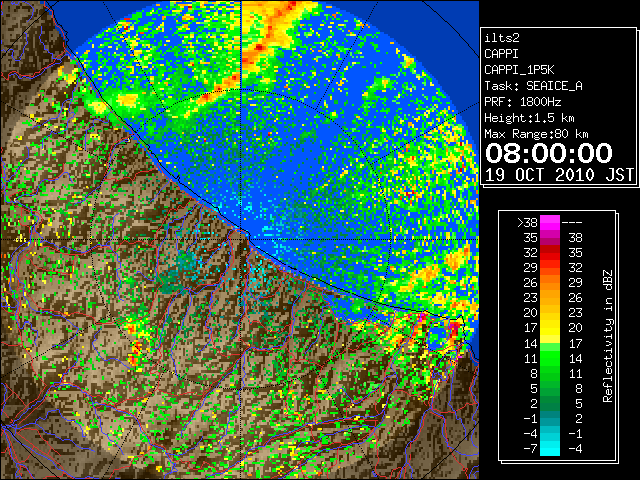Select the dark green 2 to 5 swatch

[550, 403]
